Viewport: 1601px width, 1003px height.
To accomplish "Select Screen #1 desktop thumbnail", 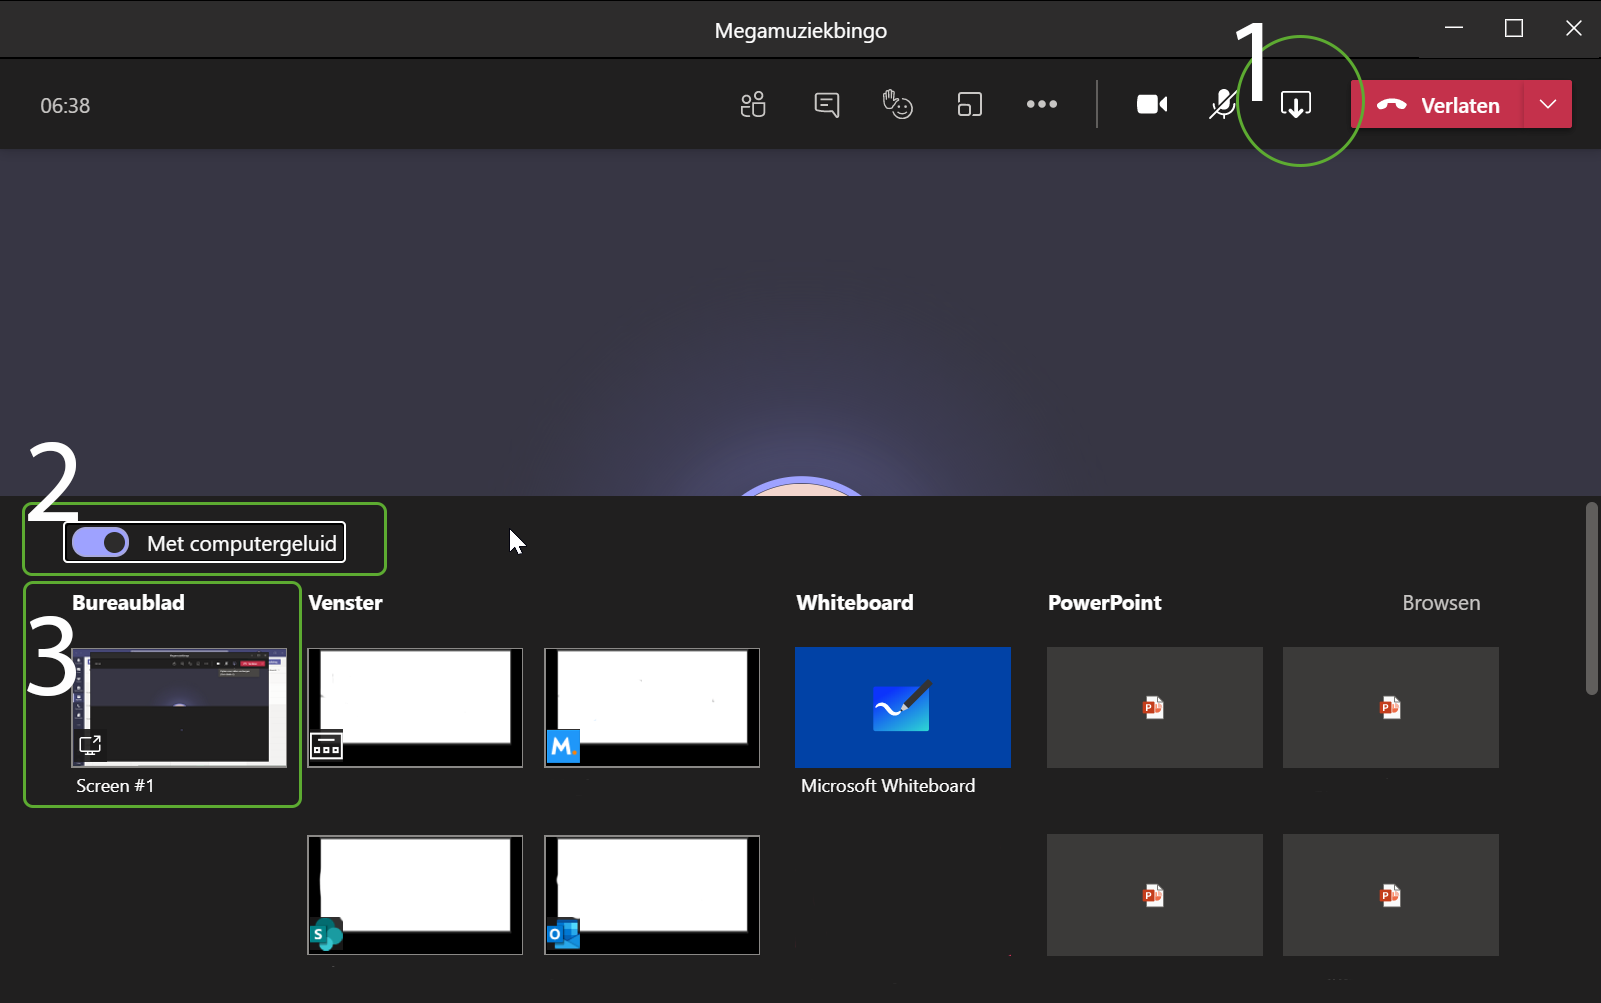I will [x=179, y=707].
